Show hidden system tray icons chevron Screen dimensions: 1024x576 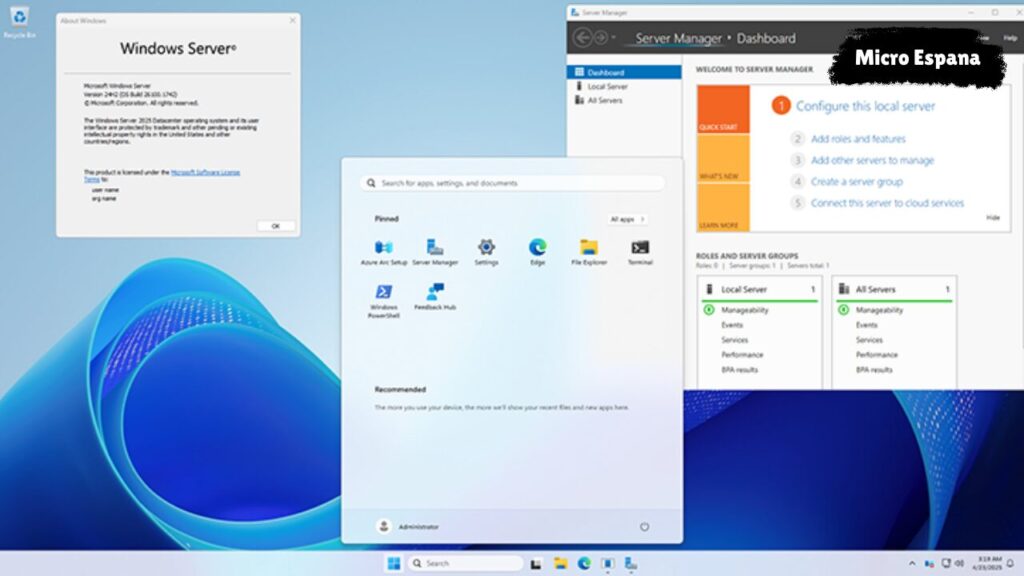click(x=912, y=564)
